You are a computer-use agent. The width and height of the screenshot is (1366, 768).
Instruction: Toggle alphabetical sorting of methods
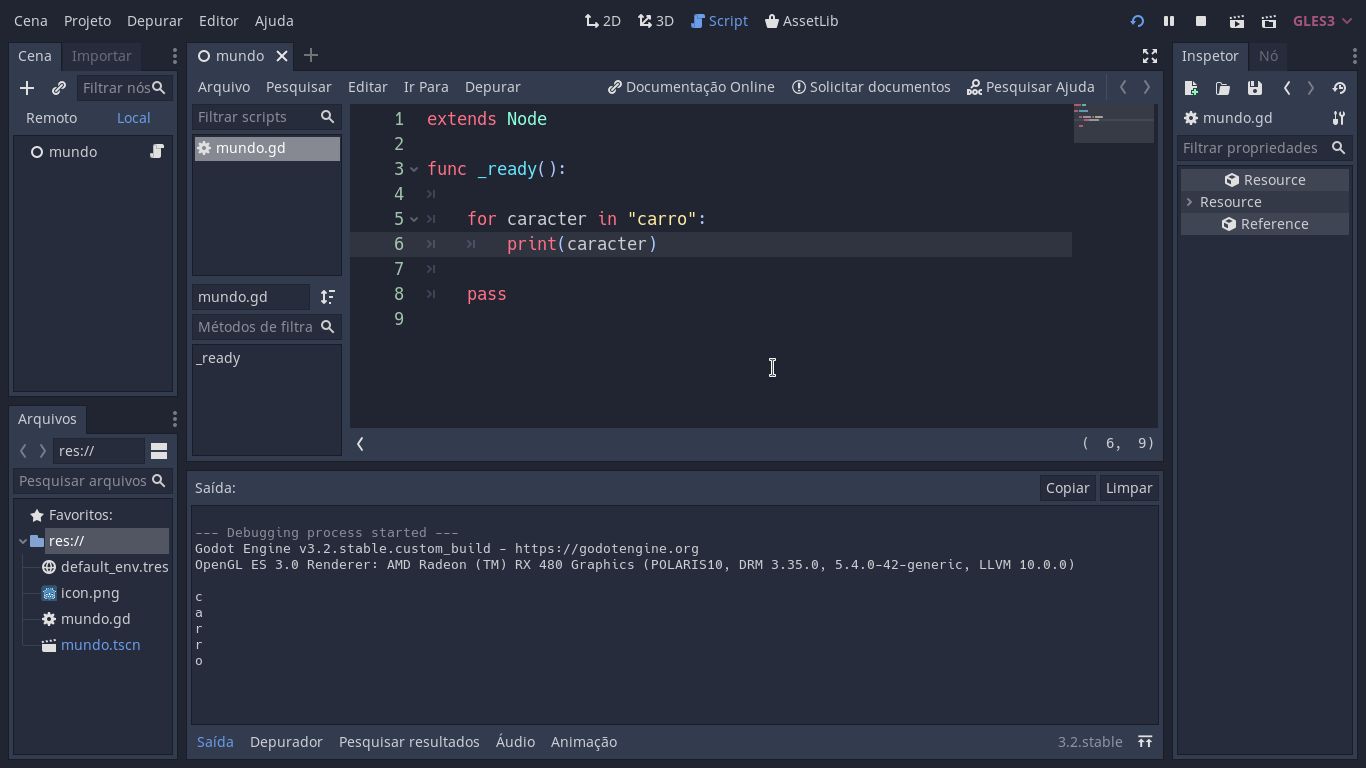(327, 297)
